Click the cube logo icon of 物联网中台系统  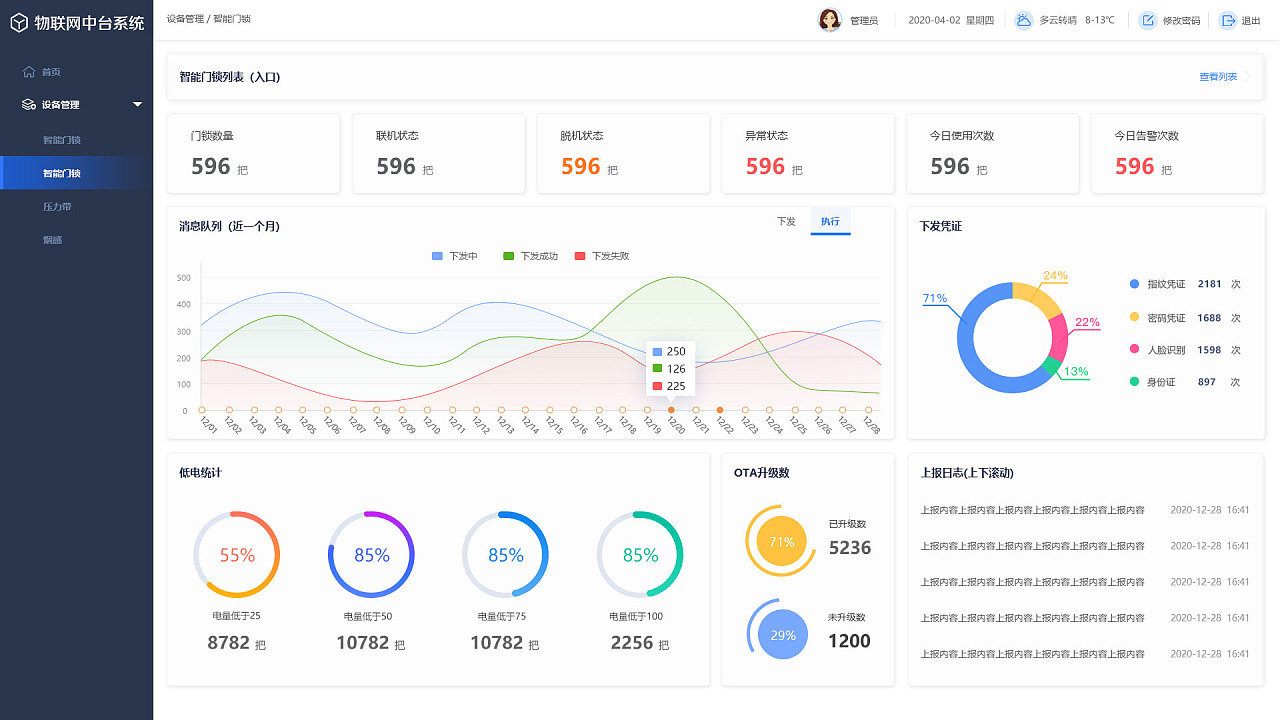(x=19, y=22)
